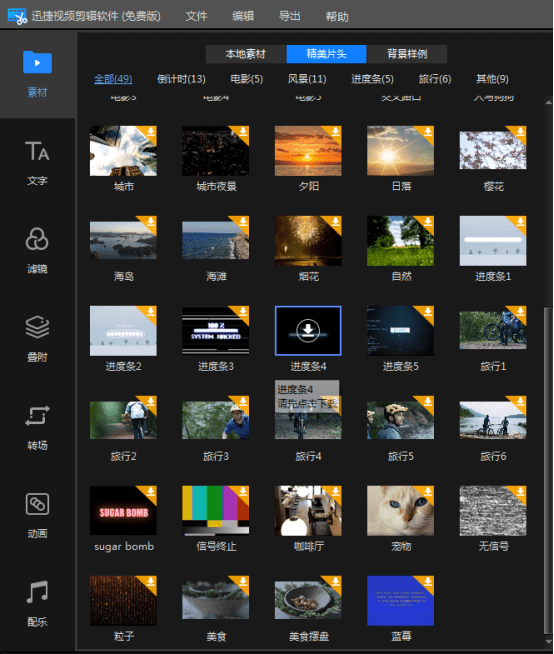Screen dimensions: 554x654
Task: Click the vertical scrollbar thumb of list
Action: [x=548, y=470]
